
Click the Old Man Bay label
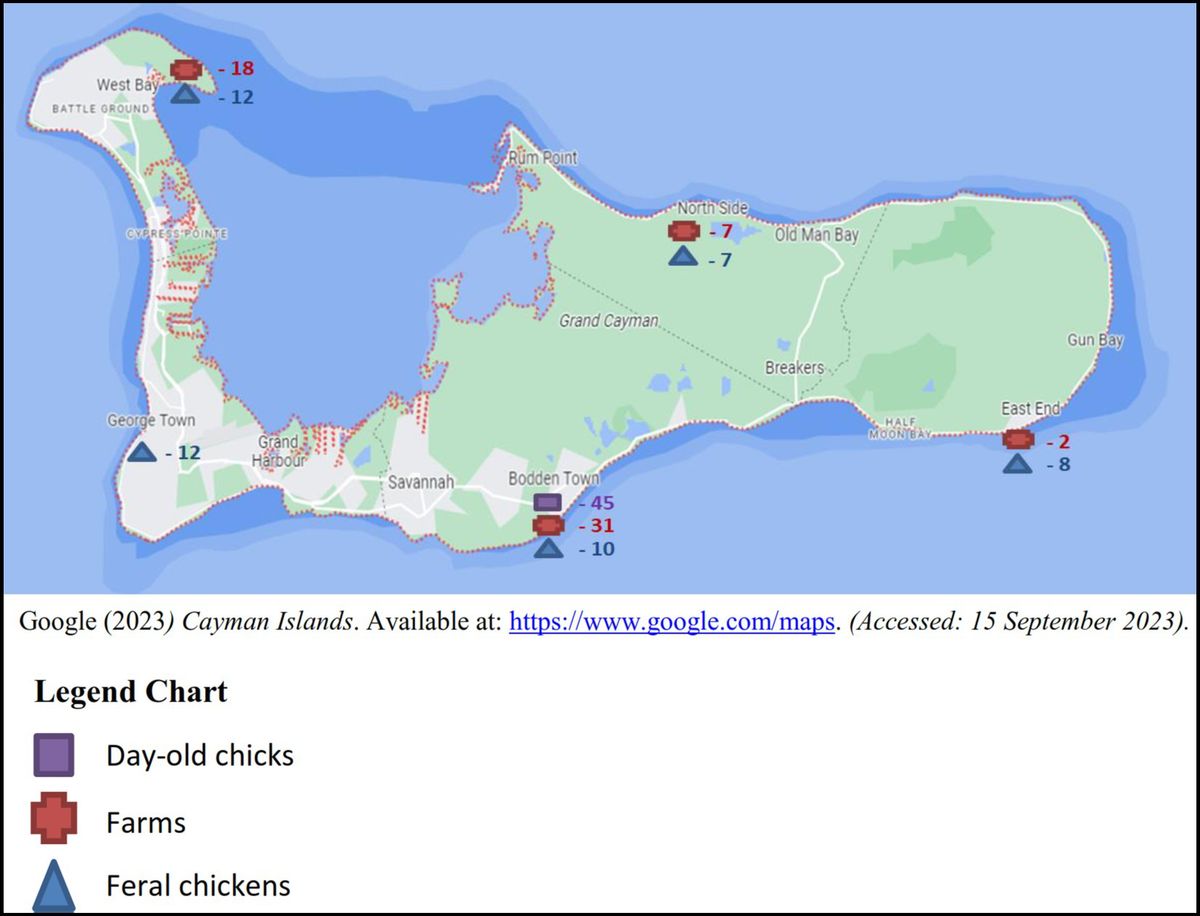pyautogui.click(x=816, y=236)
